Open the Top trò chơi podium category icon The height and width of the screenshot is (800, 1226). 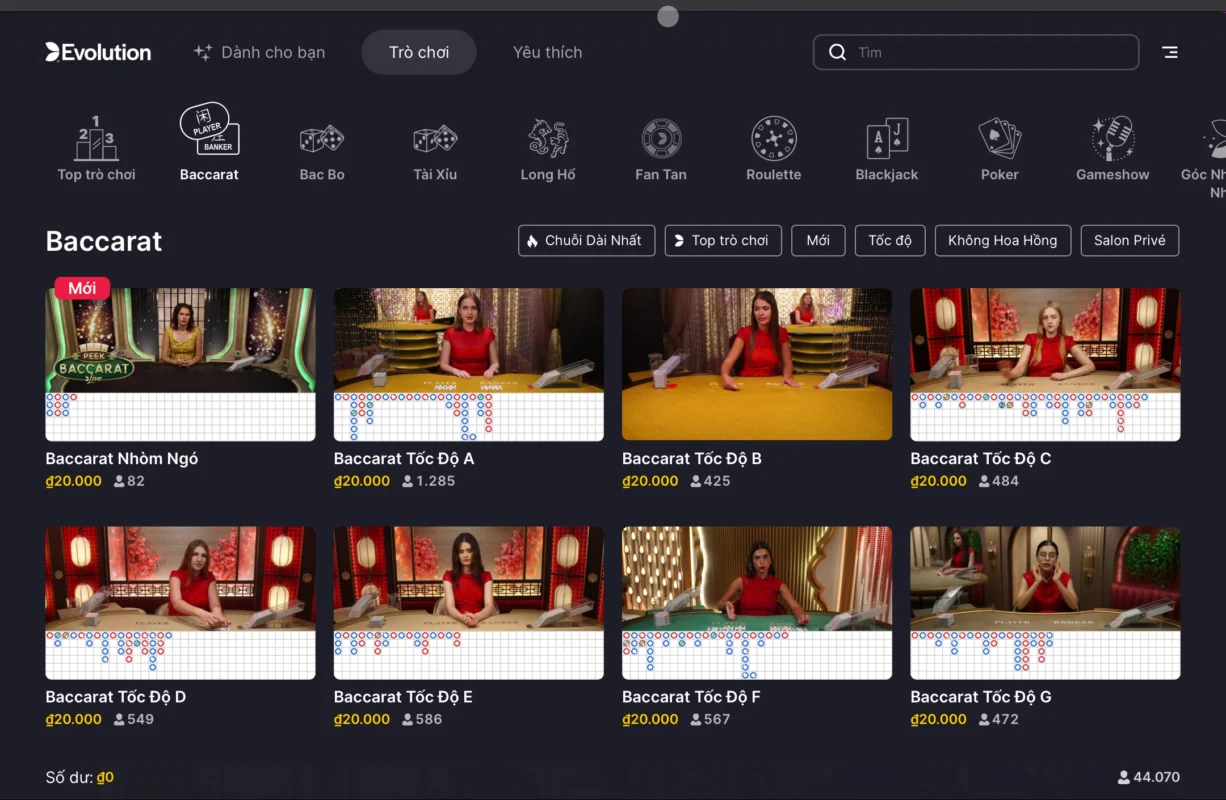[96, 140]
